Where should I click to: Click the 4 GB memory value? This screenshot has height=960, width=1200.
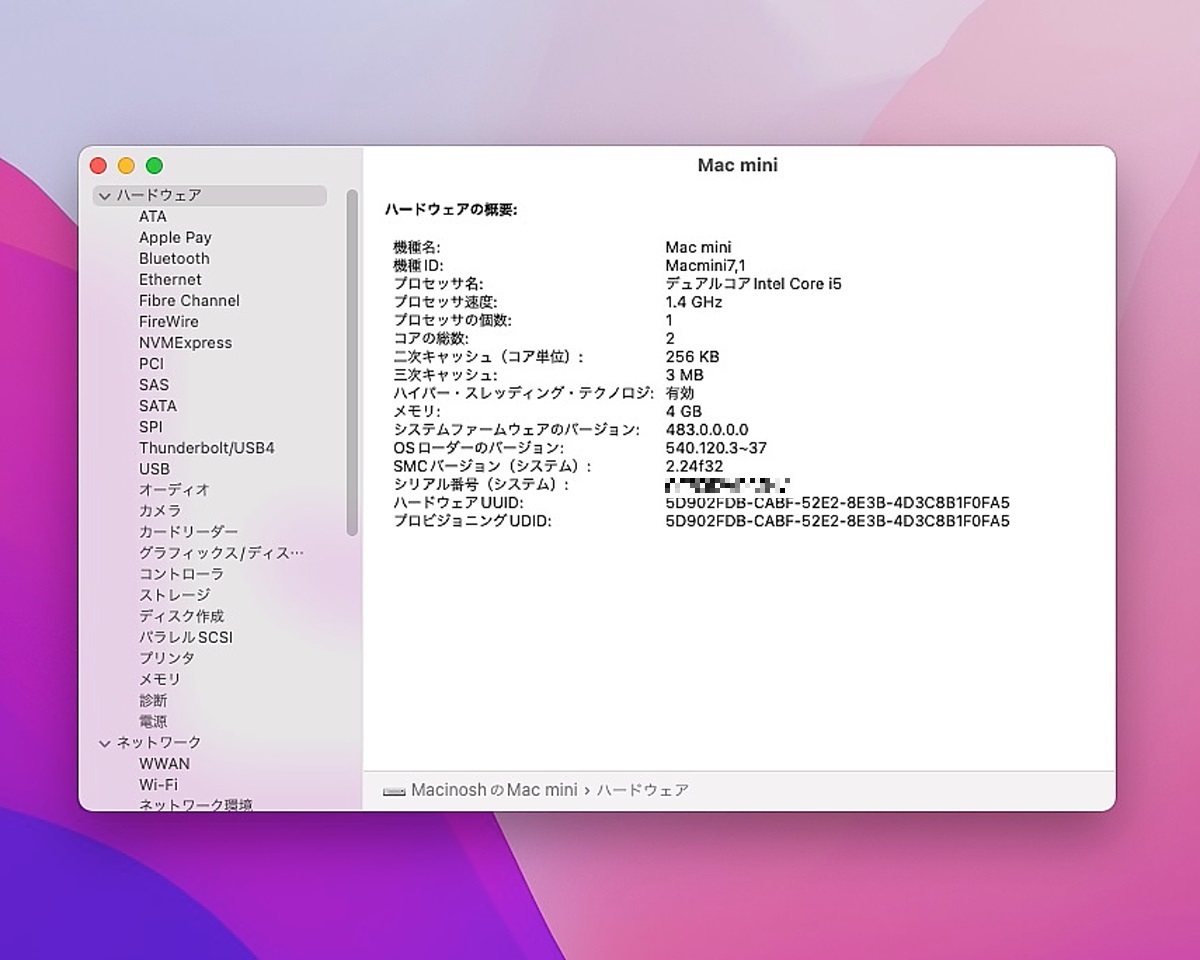[x=683, y=411]
